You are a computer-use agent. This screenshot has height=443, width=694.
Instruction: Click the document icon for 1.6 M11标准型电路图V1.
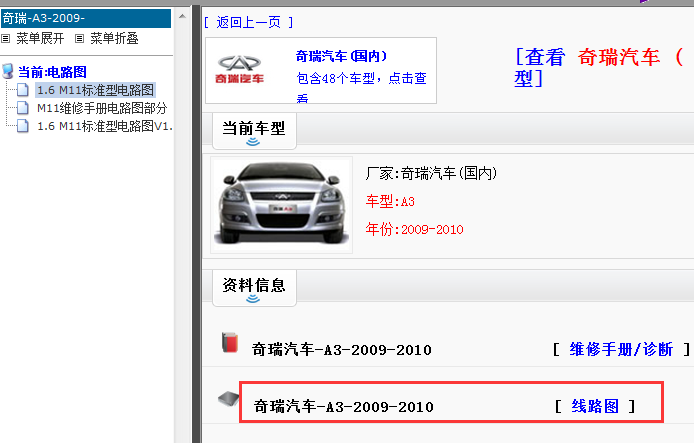tap(23, 126)
